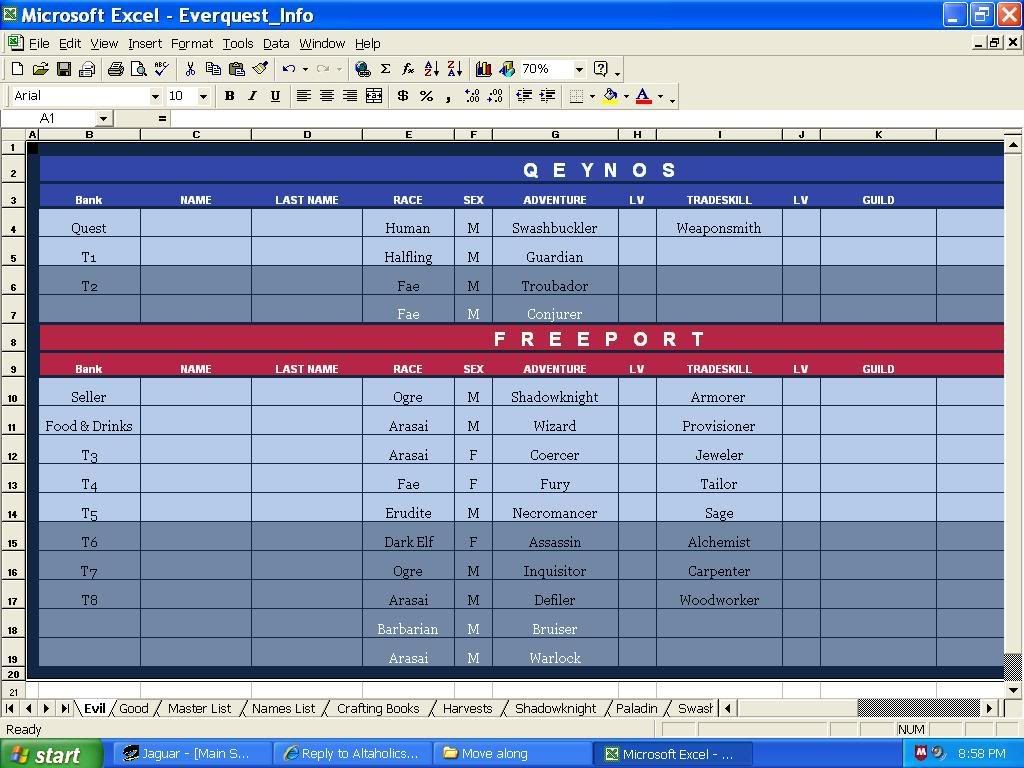Open the Reply to Altaholics taskbar button
The height and width of the screenshot is (768, 1024).
[353, 754]
